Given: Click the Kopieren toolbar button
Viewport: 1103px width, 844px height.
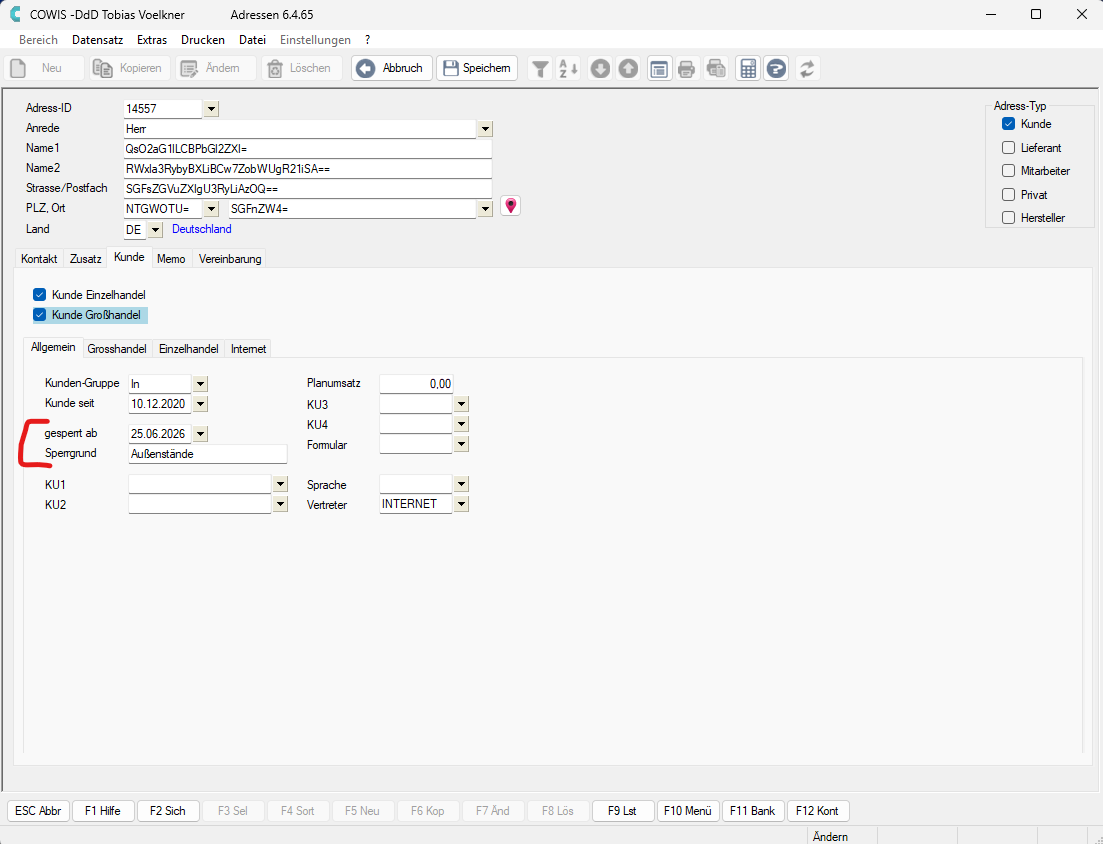Looking at the screenshot, I should (x=129, y=68).
